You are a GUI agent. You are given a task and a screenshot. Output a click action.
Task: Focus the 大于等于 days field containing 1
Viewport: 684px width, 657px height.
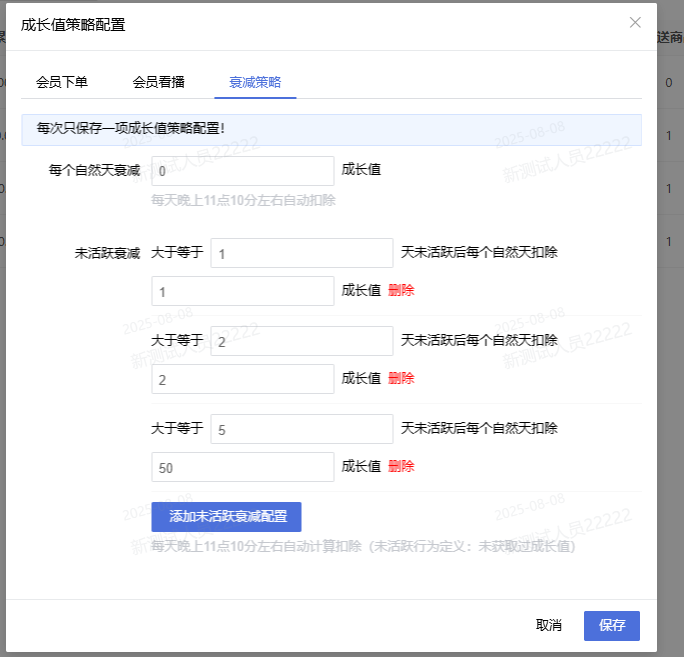(302, 253)
